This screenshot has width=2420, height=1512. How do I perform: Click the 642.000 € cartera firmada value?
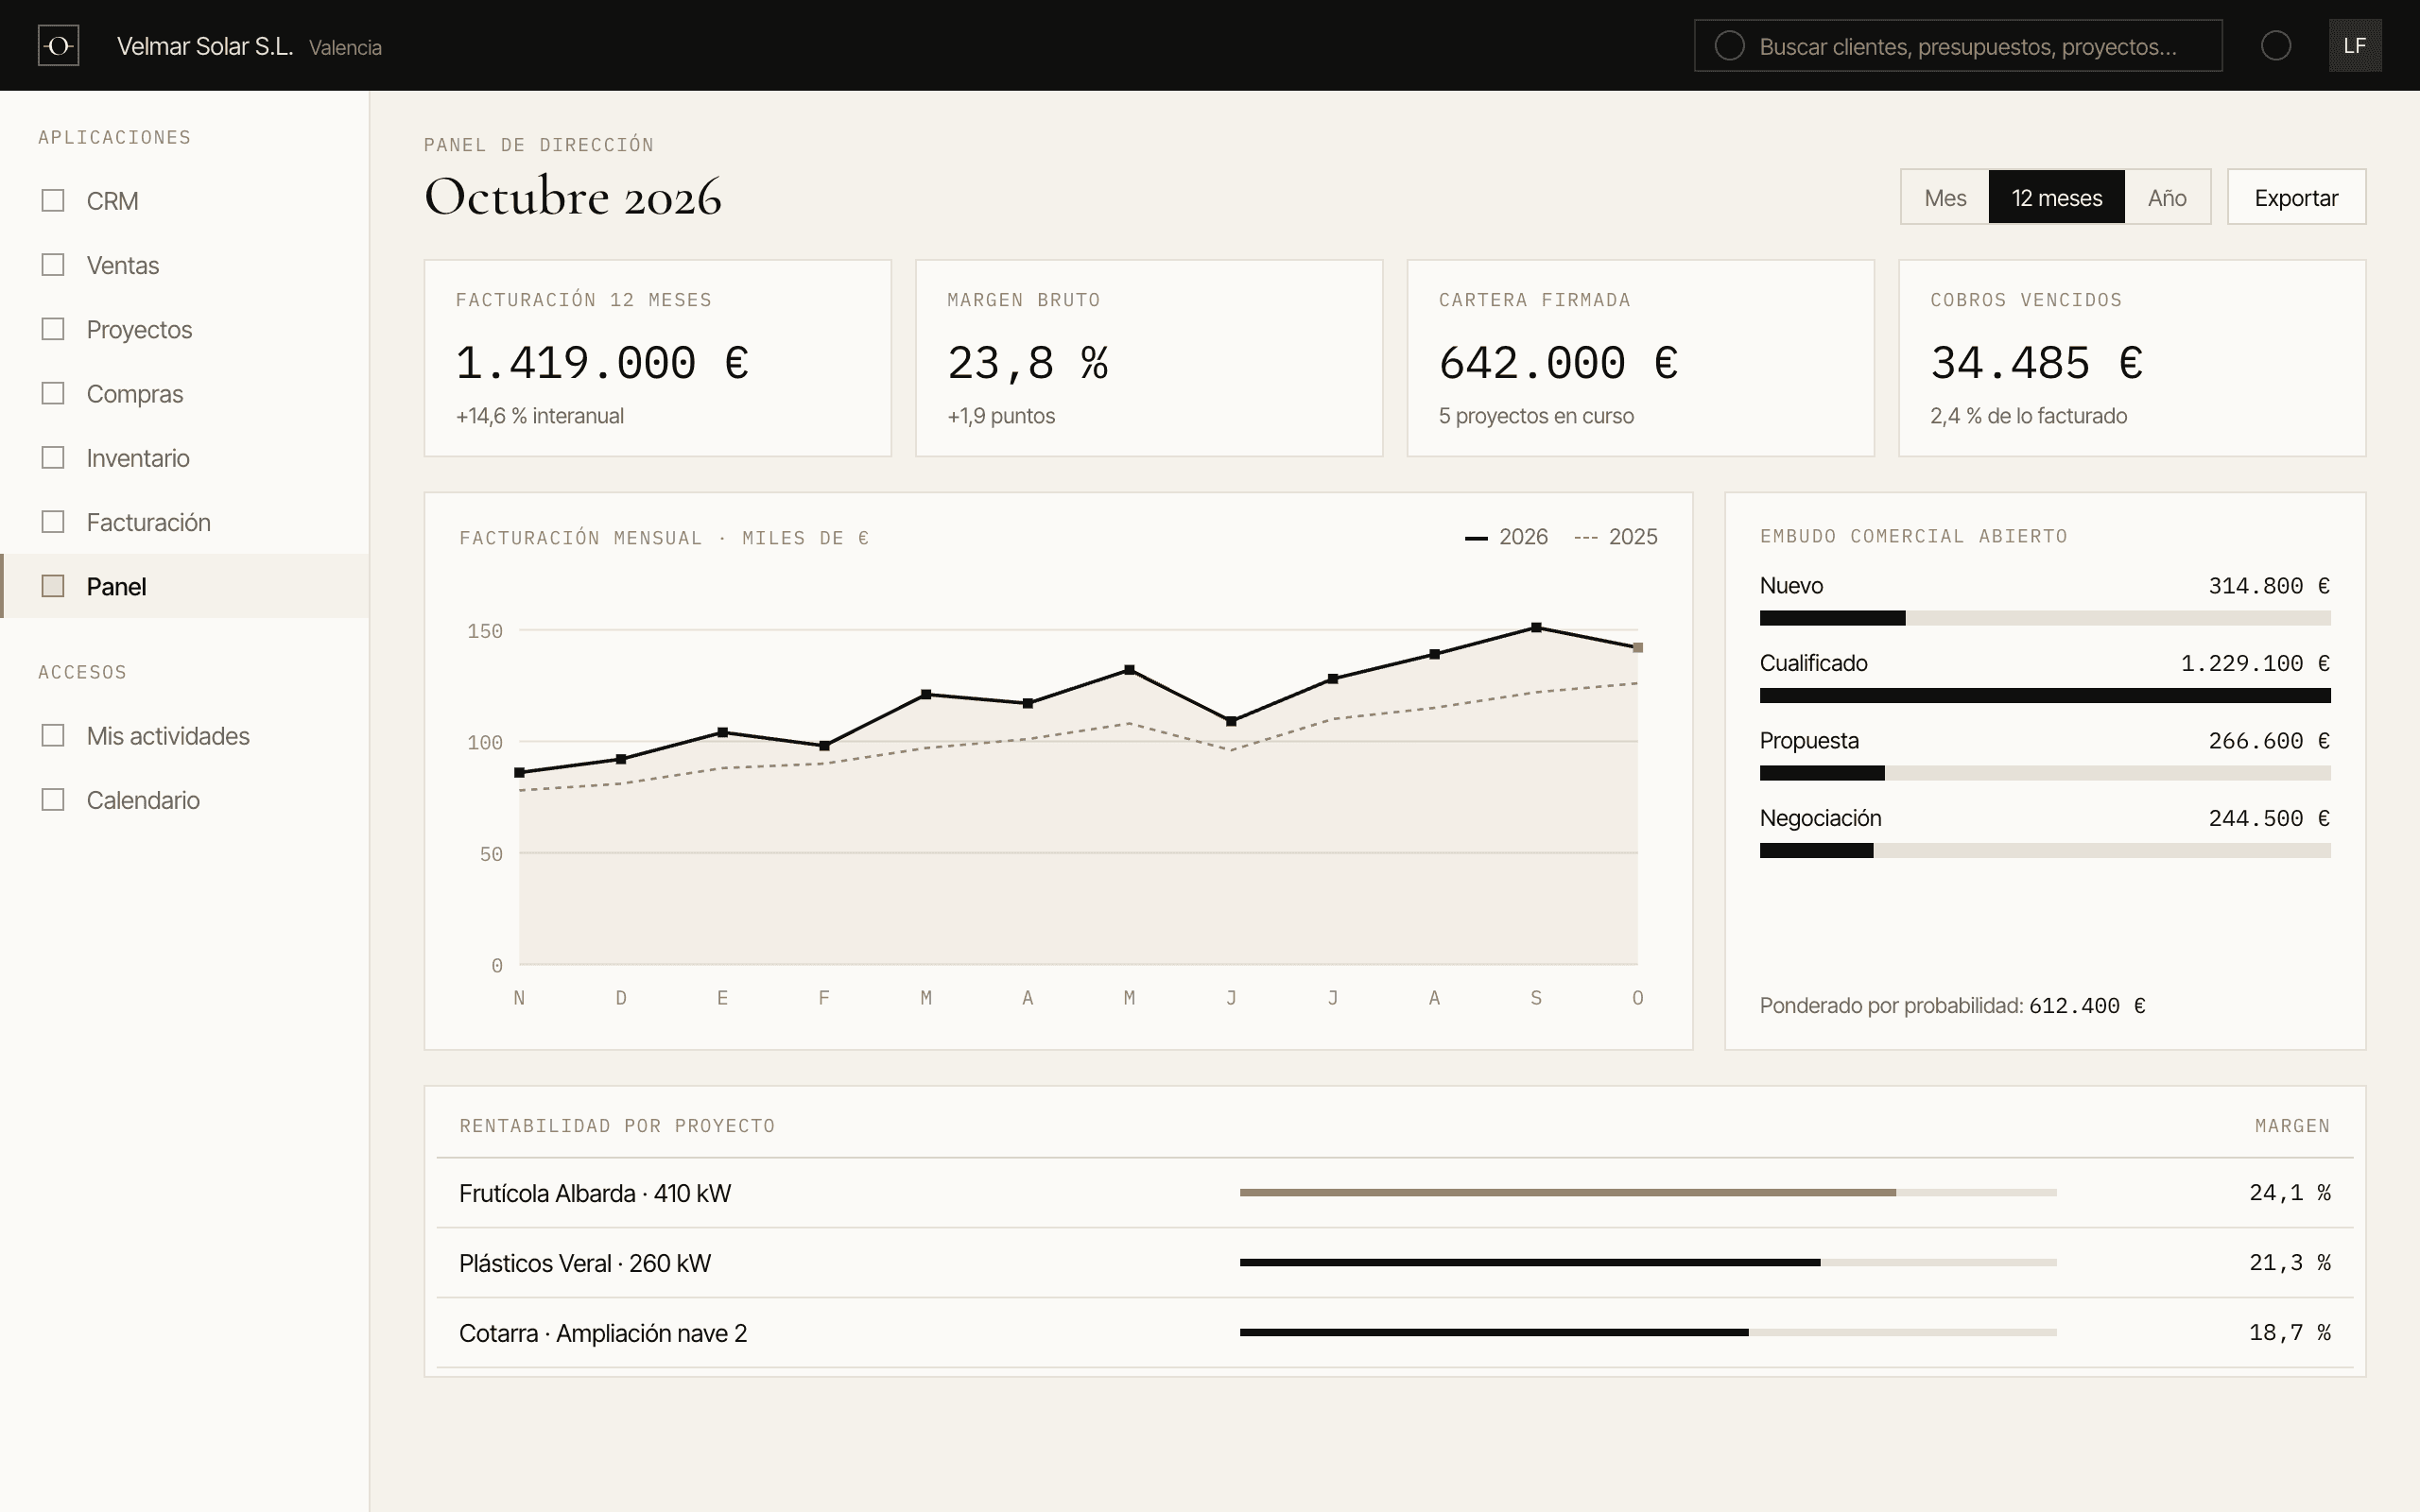tap(1558, 363)
